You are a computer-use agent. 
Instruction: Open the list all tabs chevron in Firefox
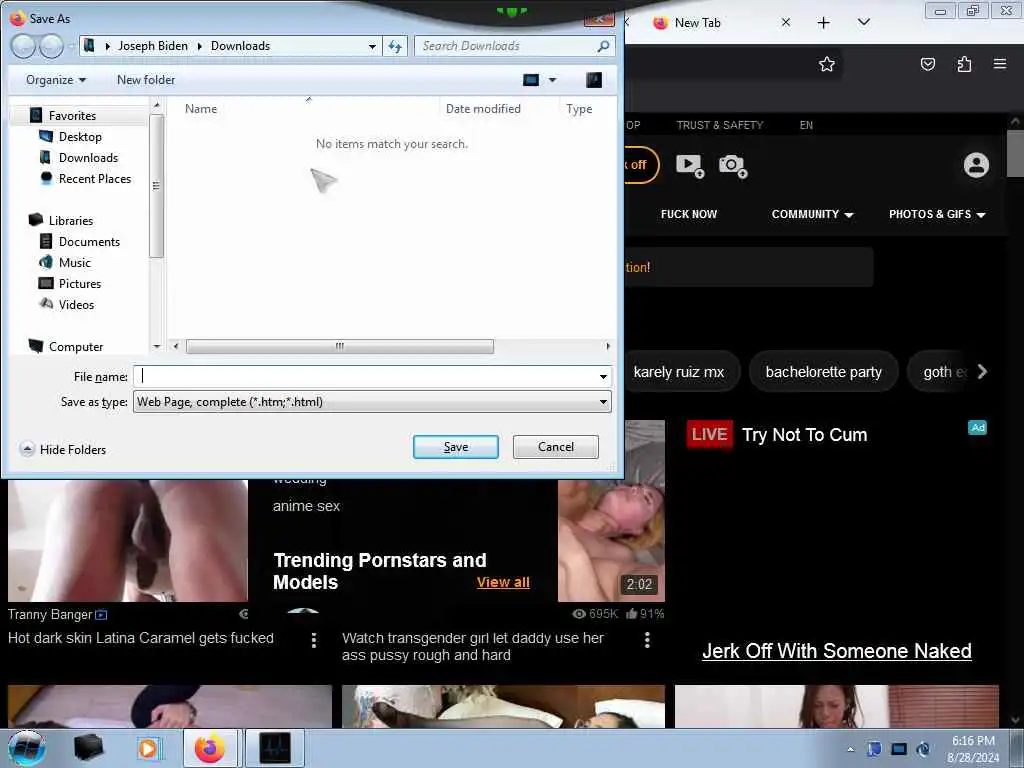pyautogui.click(x=863, y=22)
